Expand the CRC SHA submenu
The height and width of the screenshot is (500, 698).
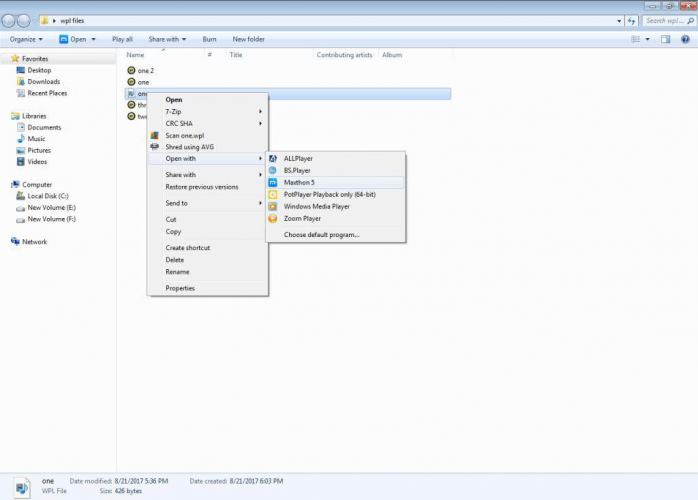pos(208,124)
